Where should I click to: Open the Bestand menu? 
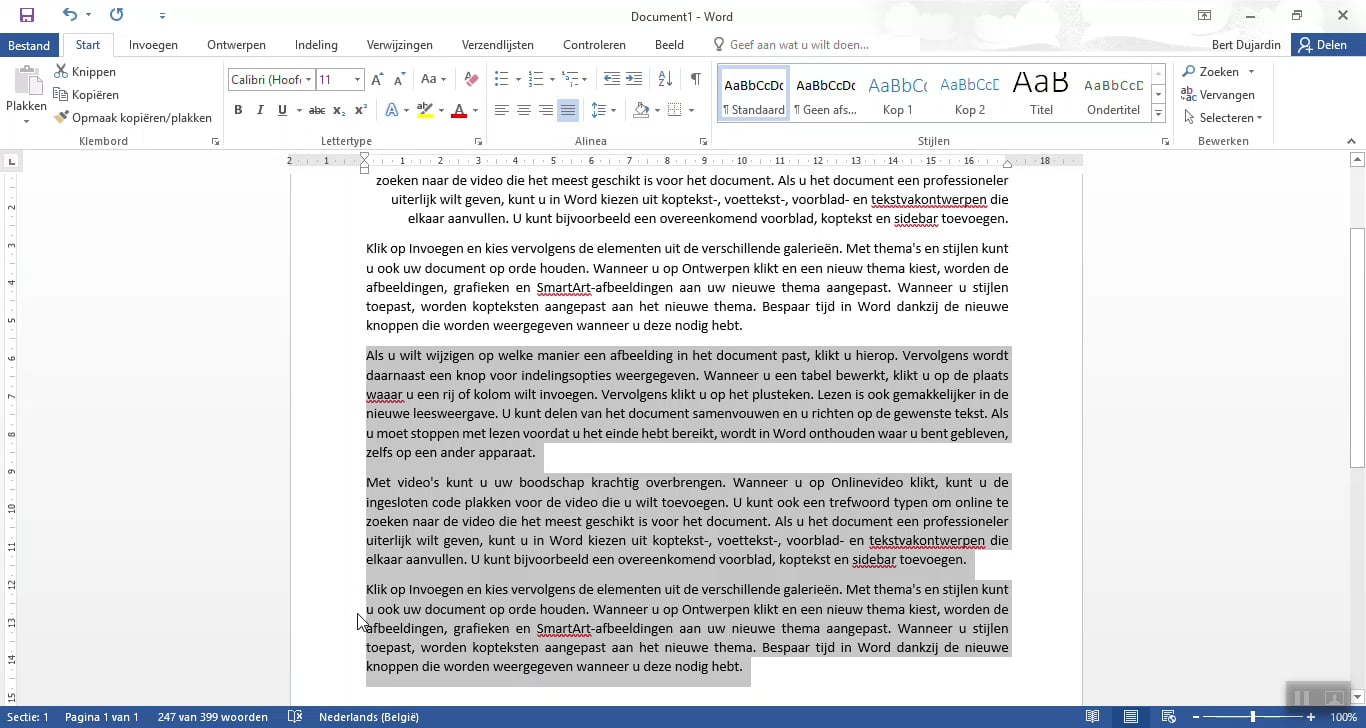click(29, 45)
